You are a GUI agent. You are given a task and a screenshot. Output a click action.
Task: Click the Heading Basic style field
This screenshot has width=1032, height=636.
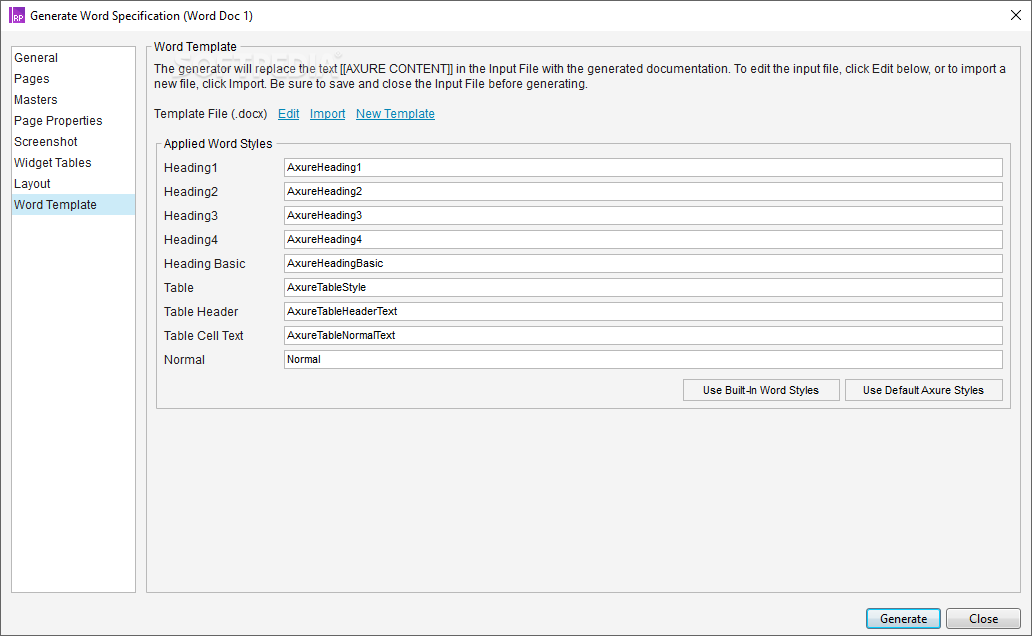[643, 263]
